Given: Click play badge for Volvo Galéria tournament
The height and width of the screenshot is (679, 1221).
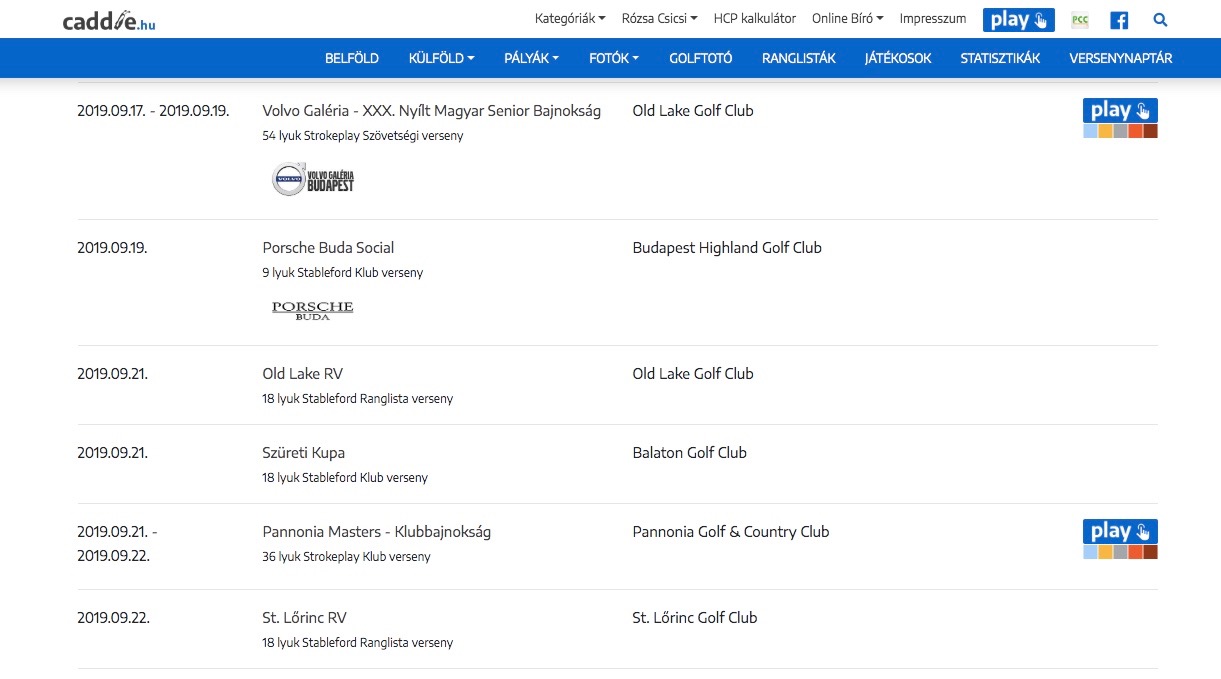Looking at the screenshot, I should pyautogui.click(x=1120, y=118).
